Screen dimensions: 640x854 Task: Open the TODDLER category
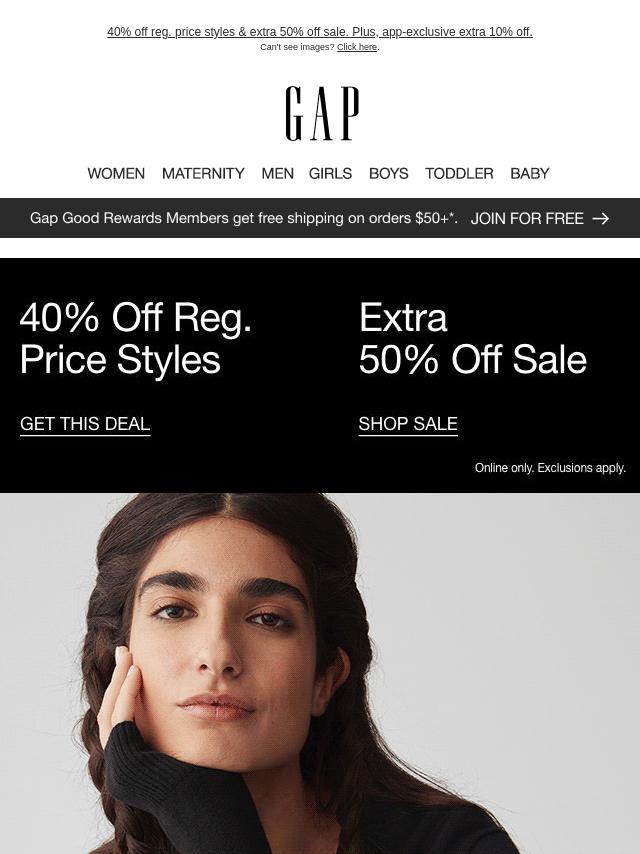point(459,173)
